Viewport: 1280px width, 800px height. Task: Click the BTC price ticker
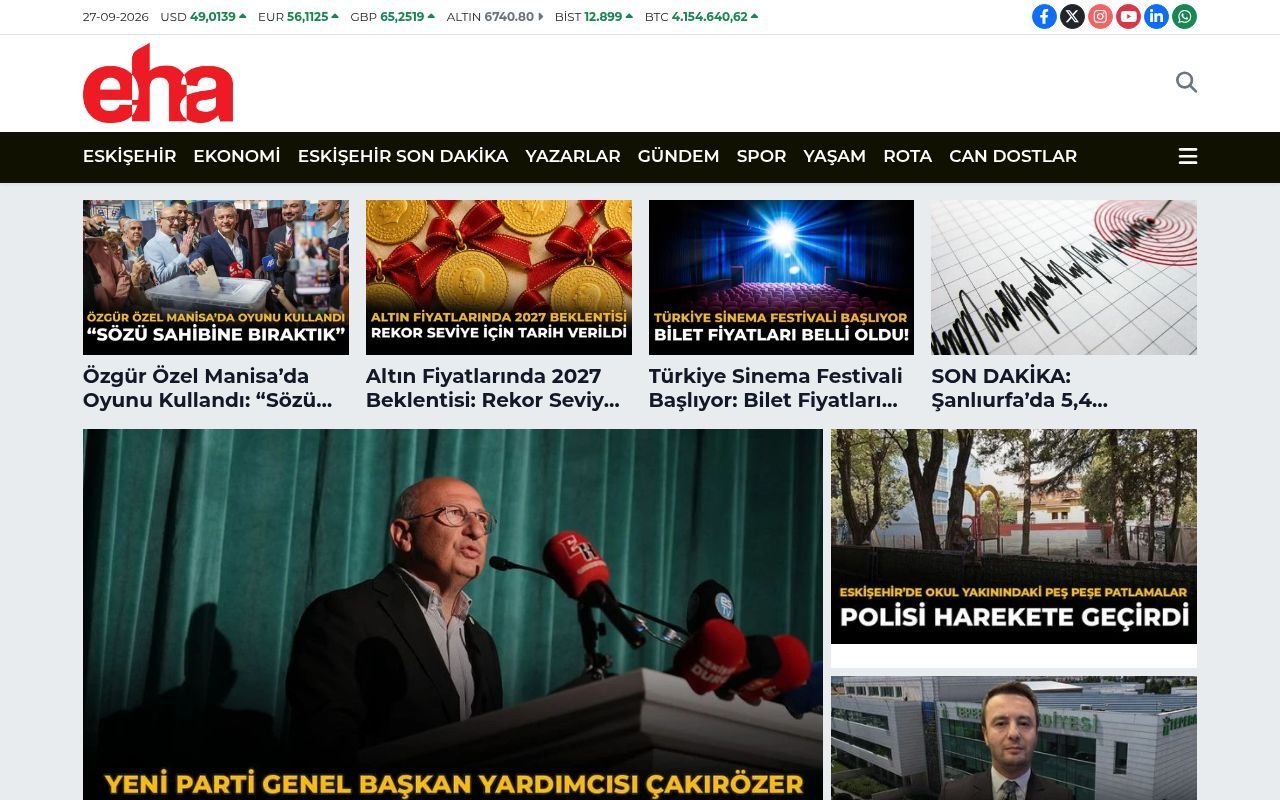pyautogui.click(x=701, y=17)
